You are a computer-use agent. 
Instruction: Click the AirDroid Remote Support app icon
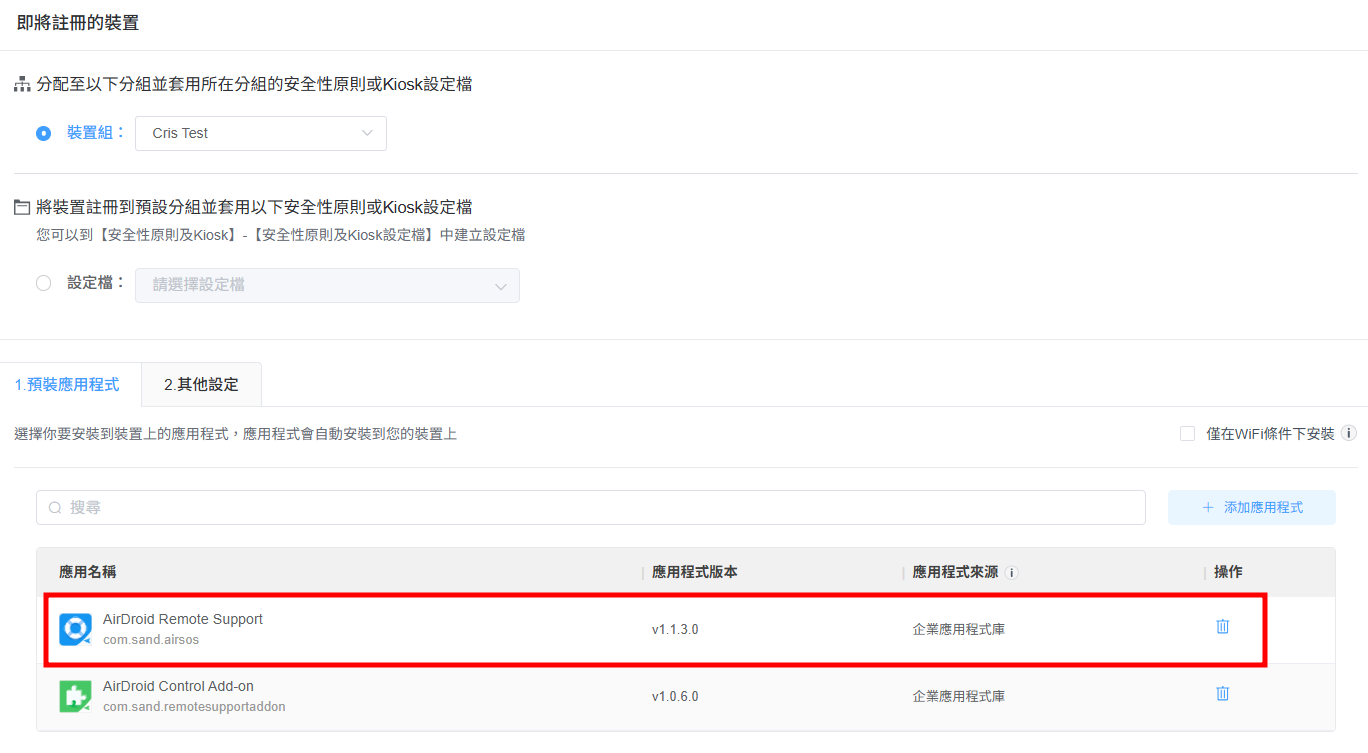75,629
